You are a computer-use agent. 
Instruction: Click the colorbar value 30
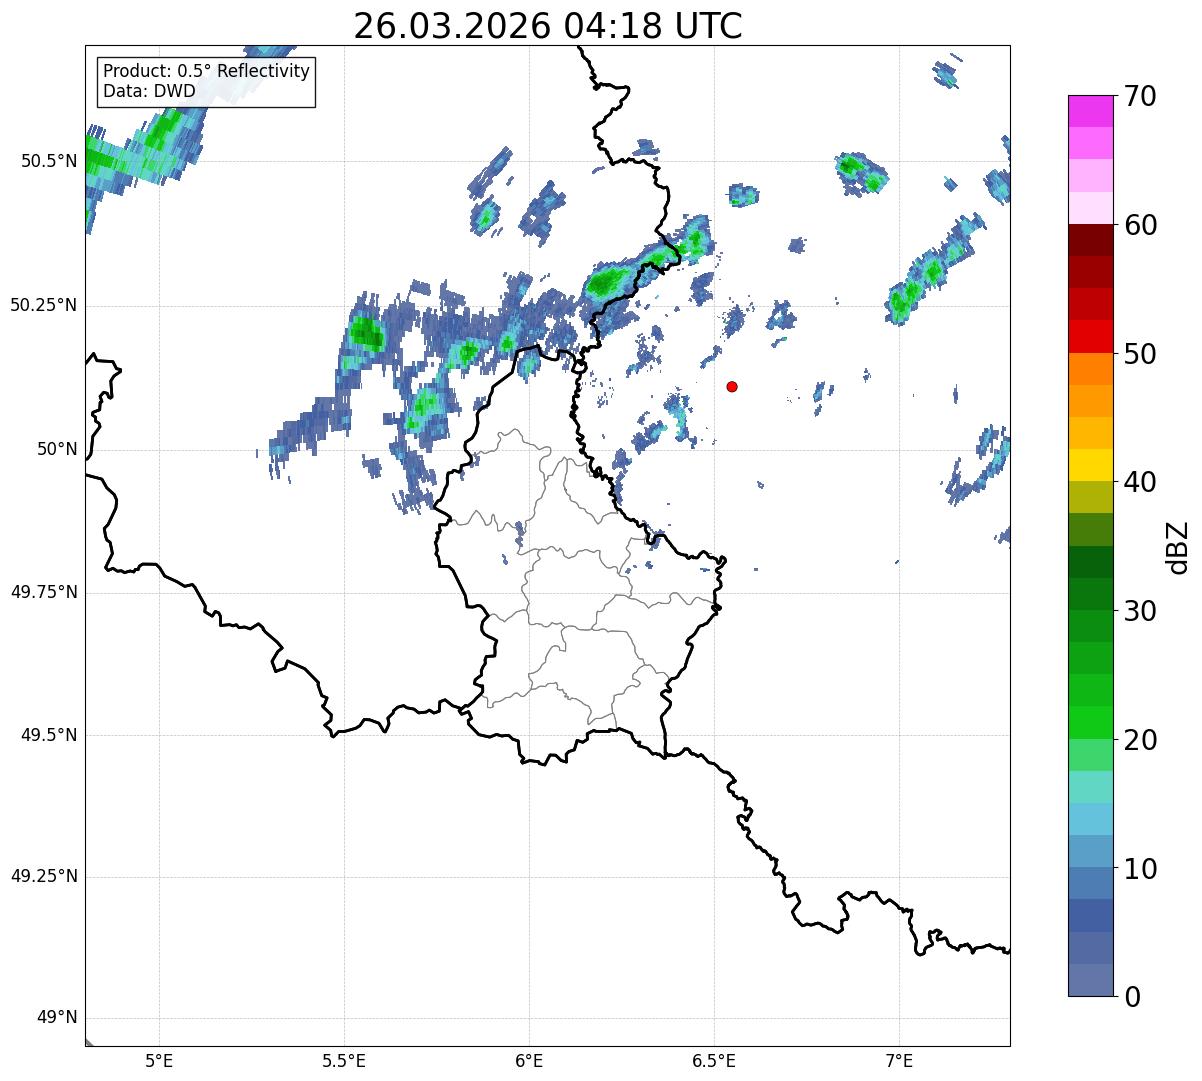pyautogui.click(x=1140, y=611)
